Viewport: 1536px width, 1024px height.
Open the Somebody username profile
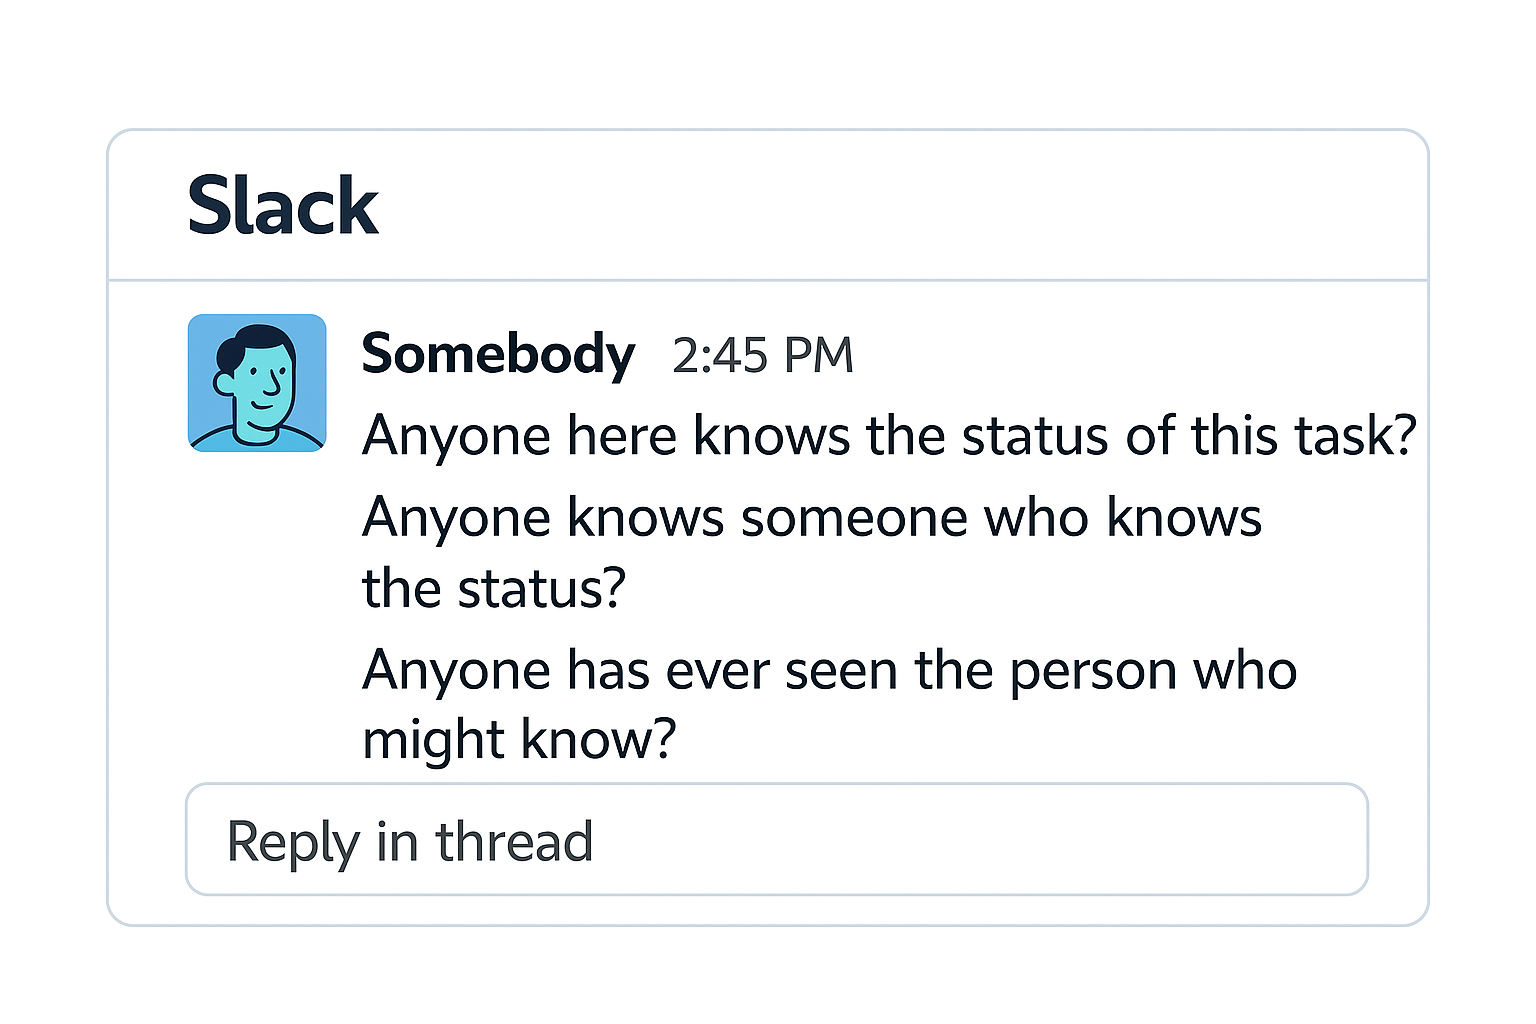coord(497,354)
